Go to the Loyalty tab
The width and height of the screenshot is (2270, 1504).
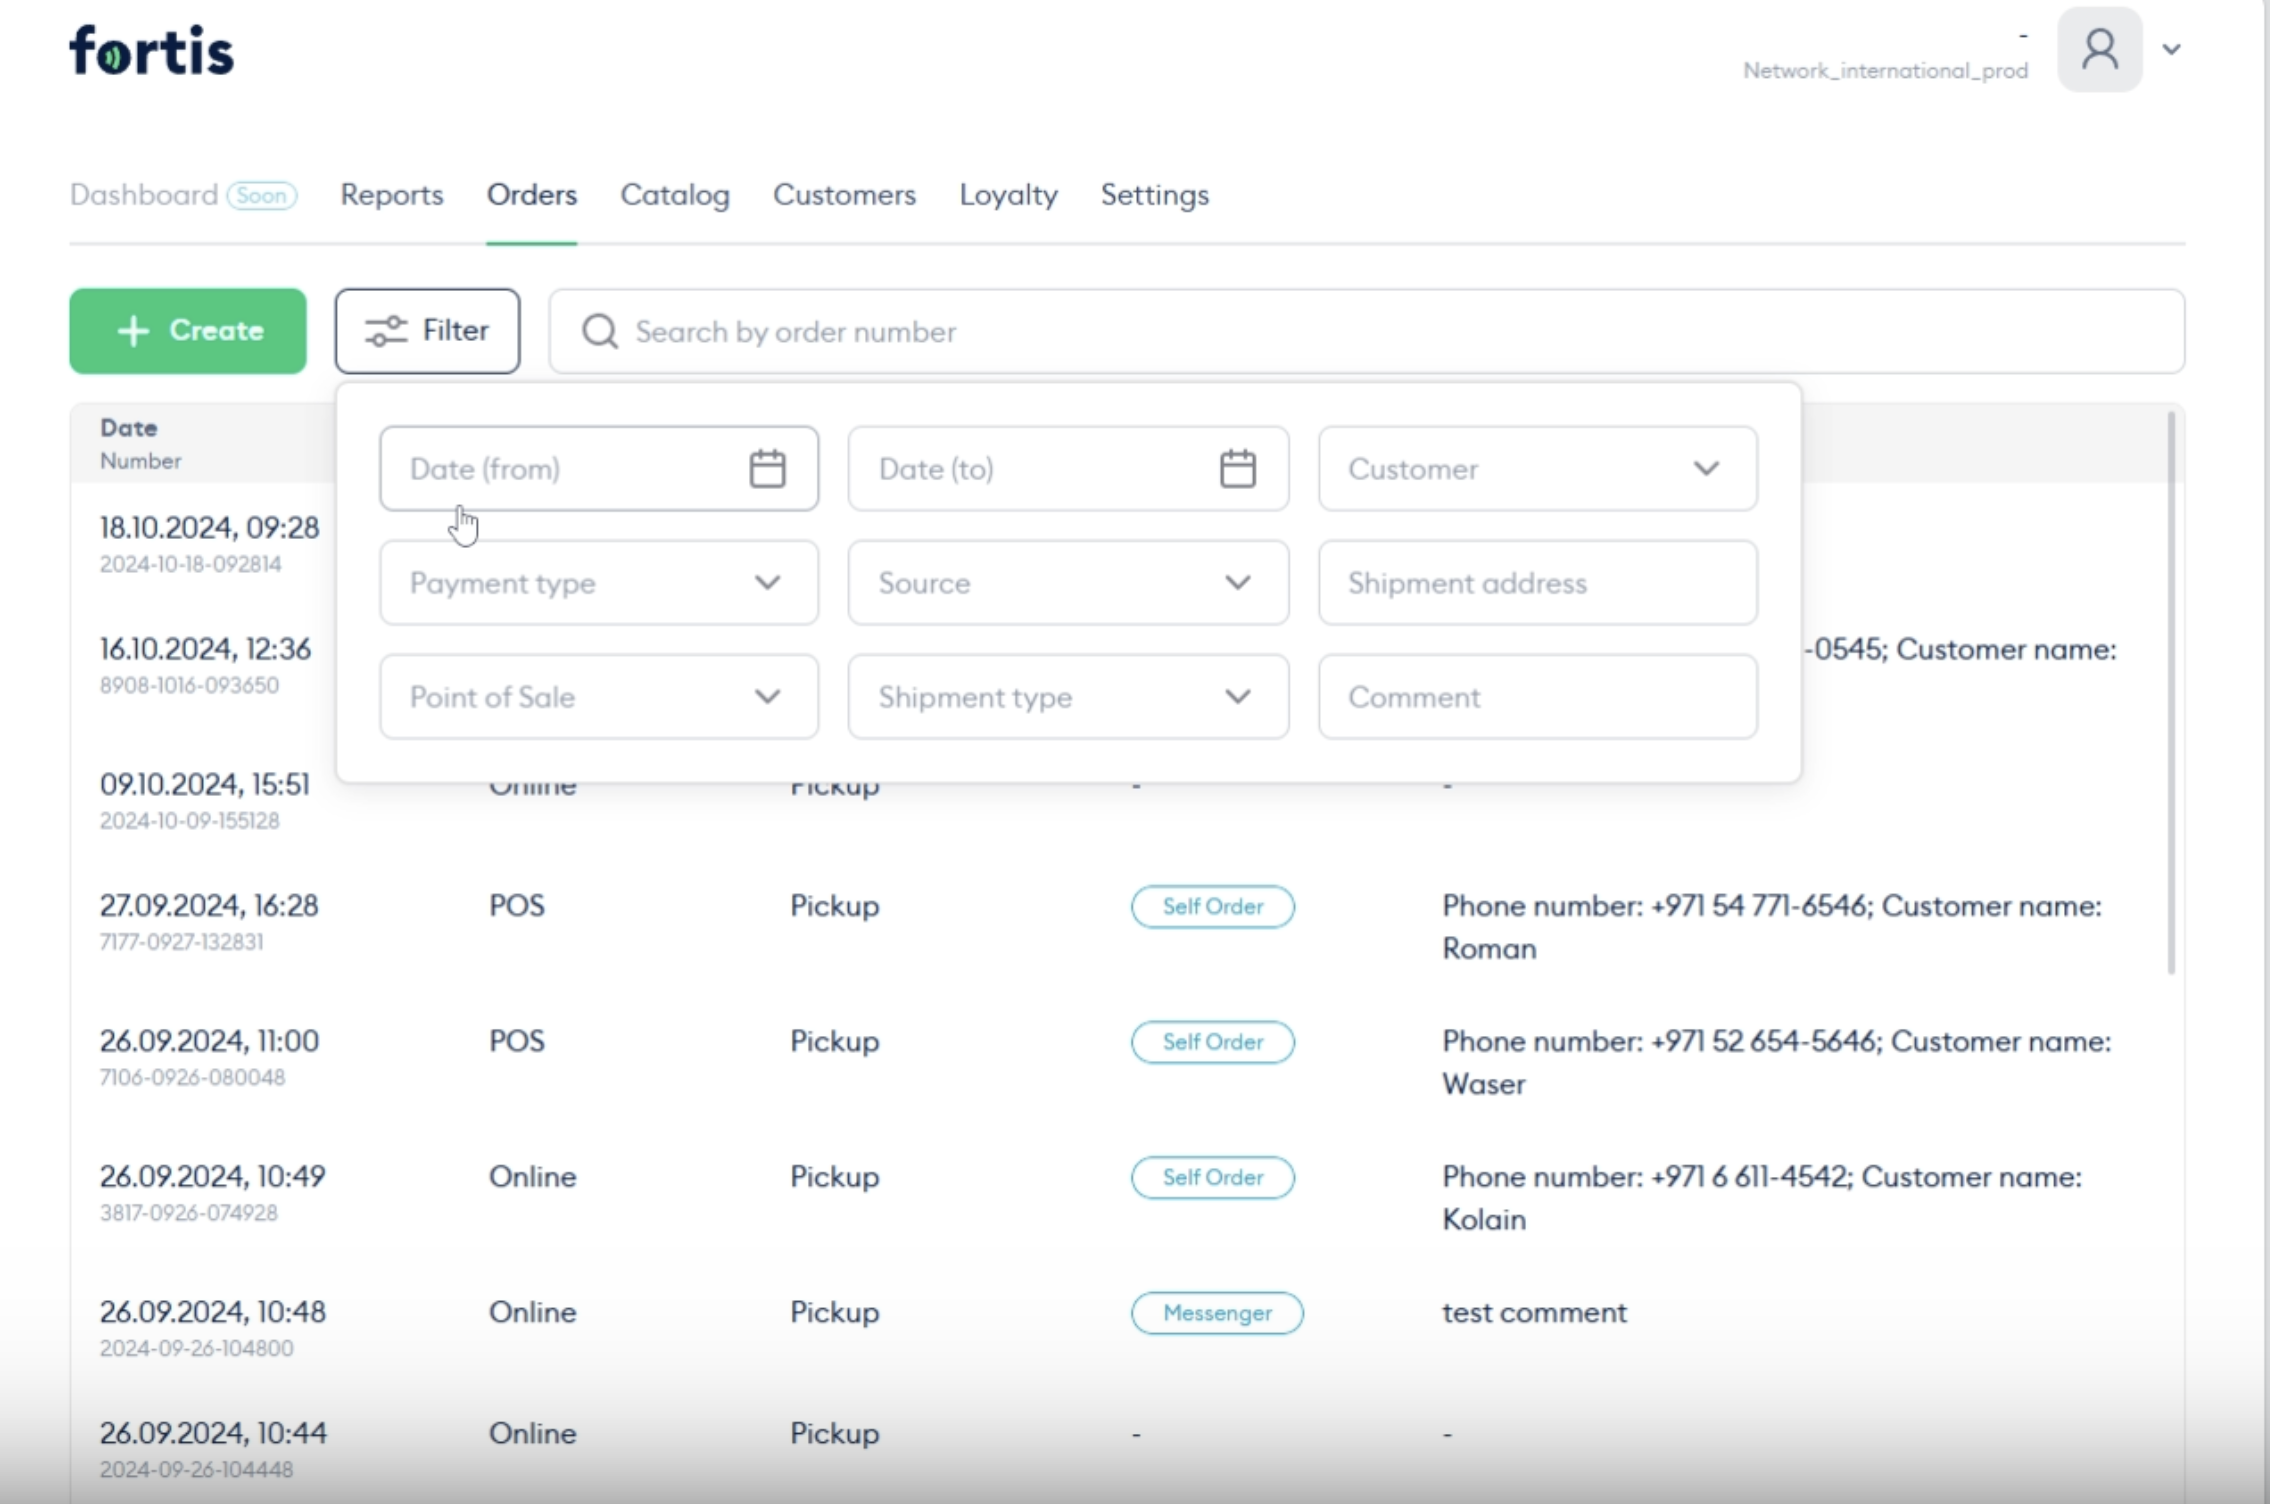click(x=1008, y=195)
